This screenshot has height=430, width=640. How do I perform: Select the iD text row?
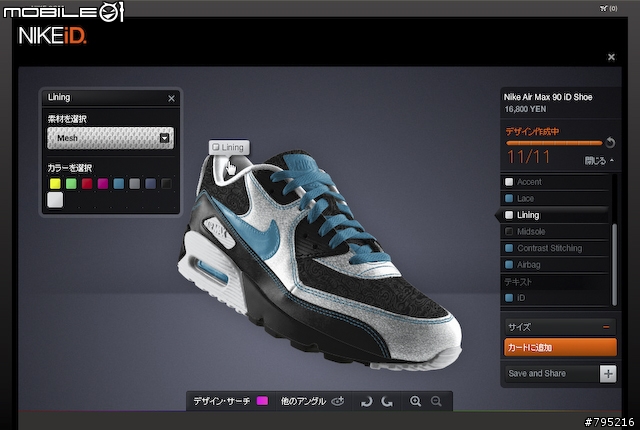[555, 298]
